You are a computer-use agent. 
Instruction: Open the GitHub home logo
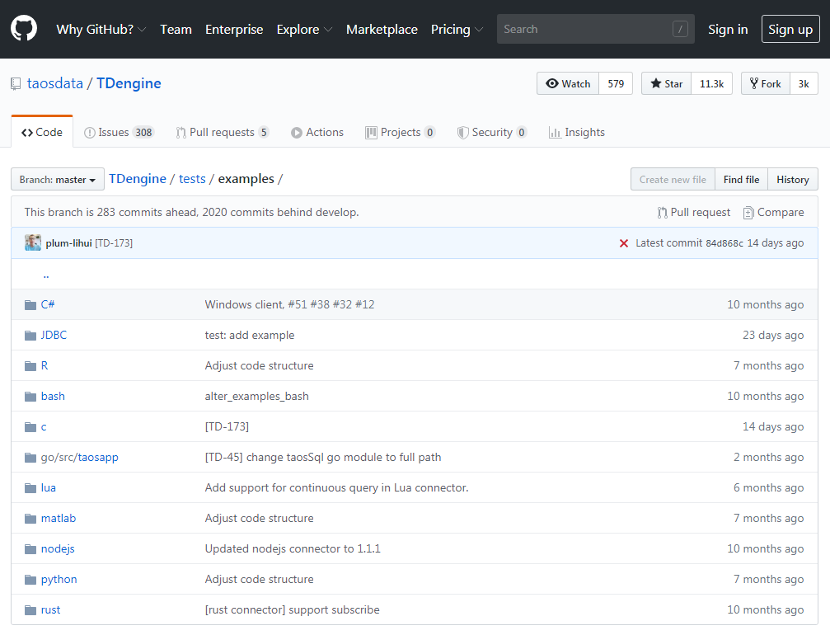(24, 29)
